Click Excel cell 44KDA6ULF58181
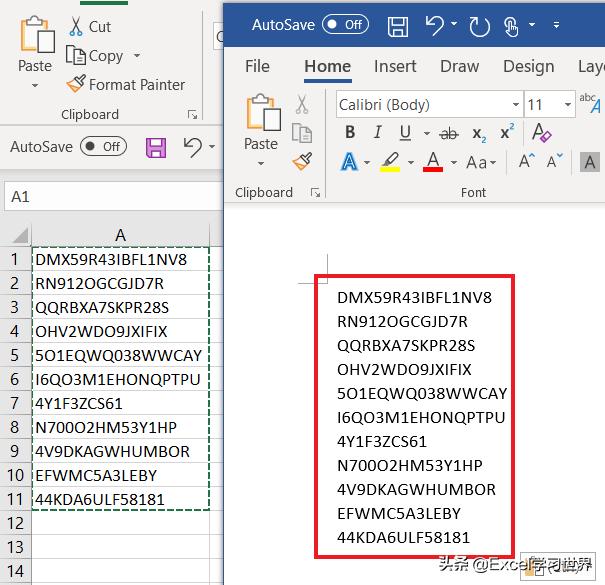The width and height of the screenshot is (605, 585). point(120,499)
